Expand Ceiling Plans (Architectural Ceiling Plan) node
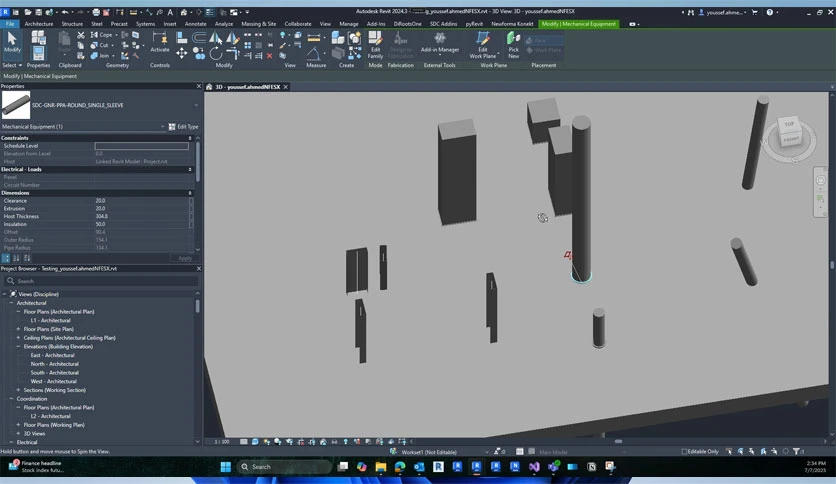 (x=18, y=338)
